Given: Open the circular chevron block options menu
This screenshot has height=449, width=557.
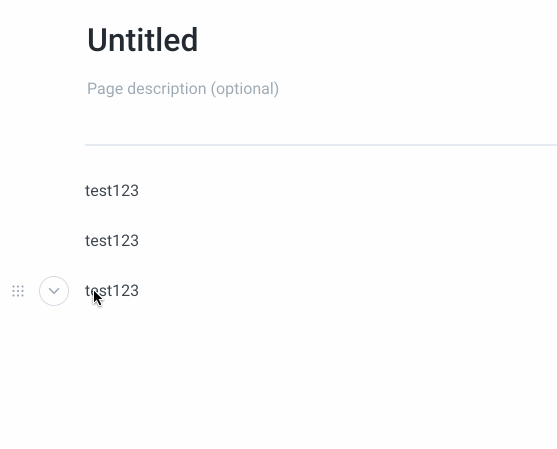Looking at the screenshot, I should 54,291.
